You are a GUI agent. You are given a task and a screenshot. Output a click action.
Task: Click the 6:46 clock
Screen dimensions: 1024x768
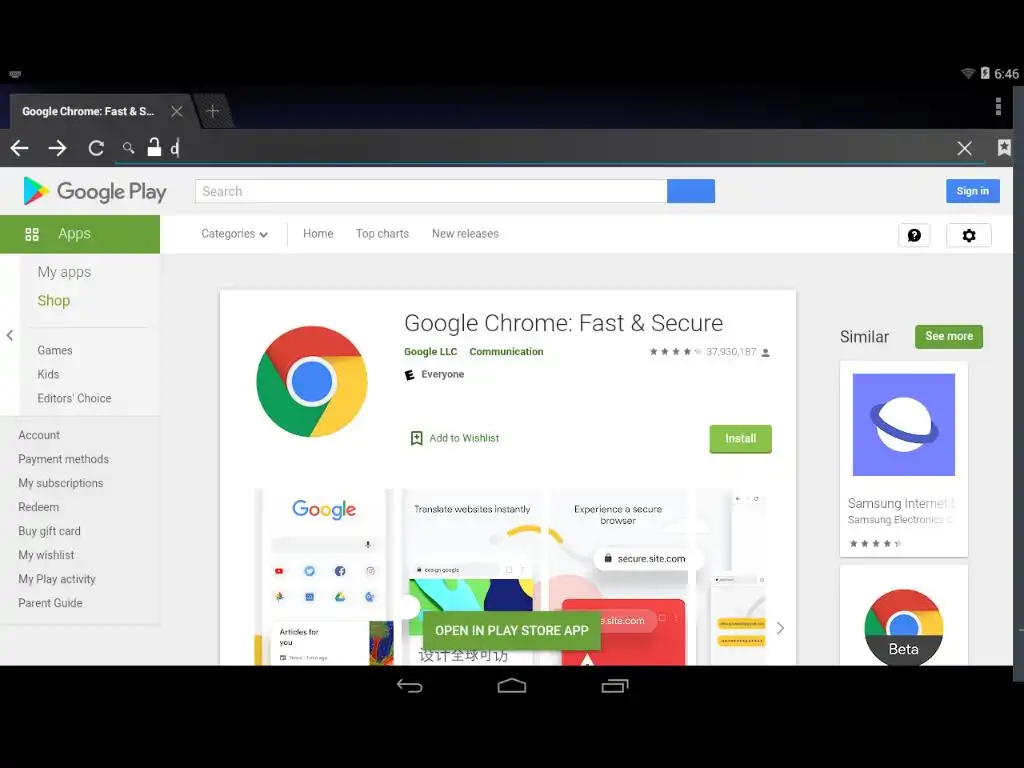pos(1006,74)
